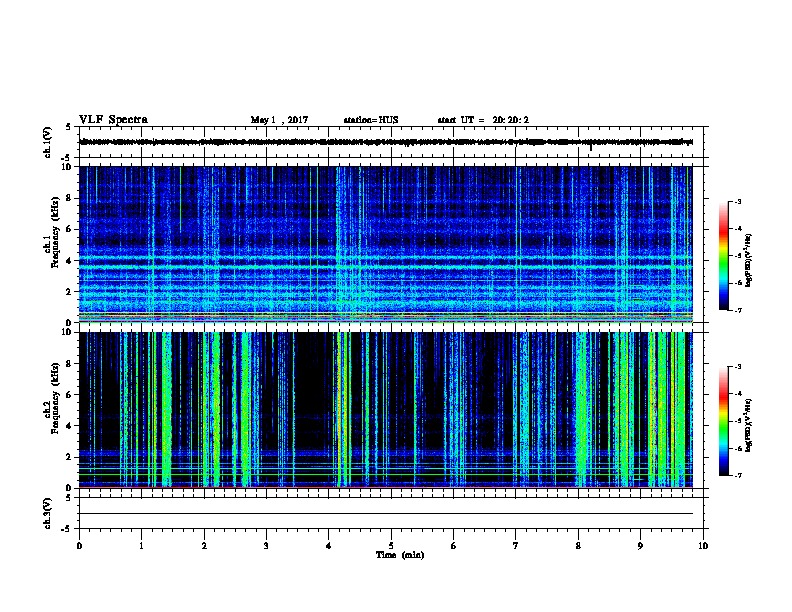
Task: Click the ch.1 spectrogram color scale bar
Action: point(724,256)
